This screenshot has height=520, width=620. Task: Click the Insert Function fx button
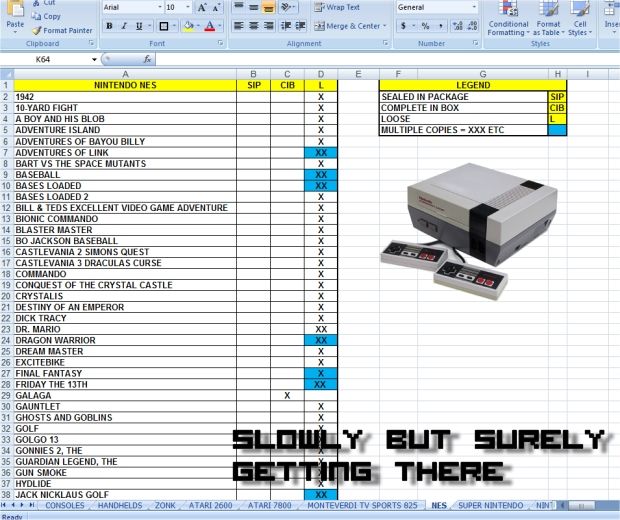pos(147,59)
